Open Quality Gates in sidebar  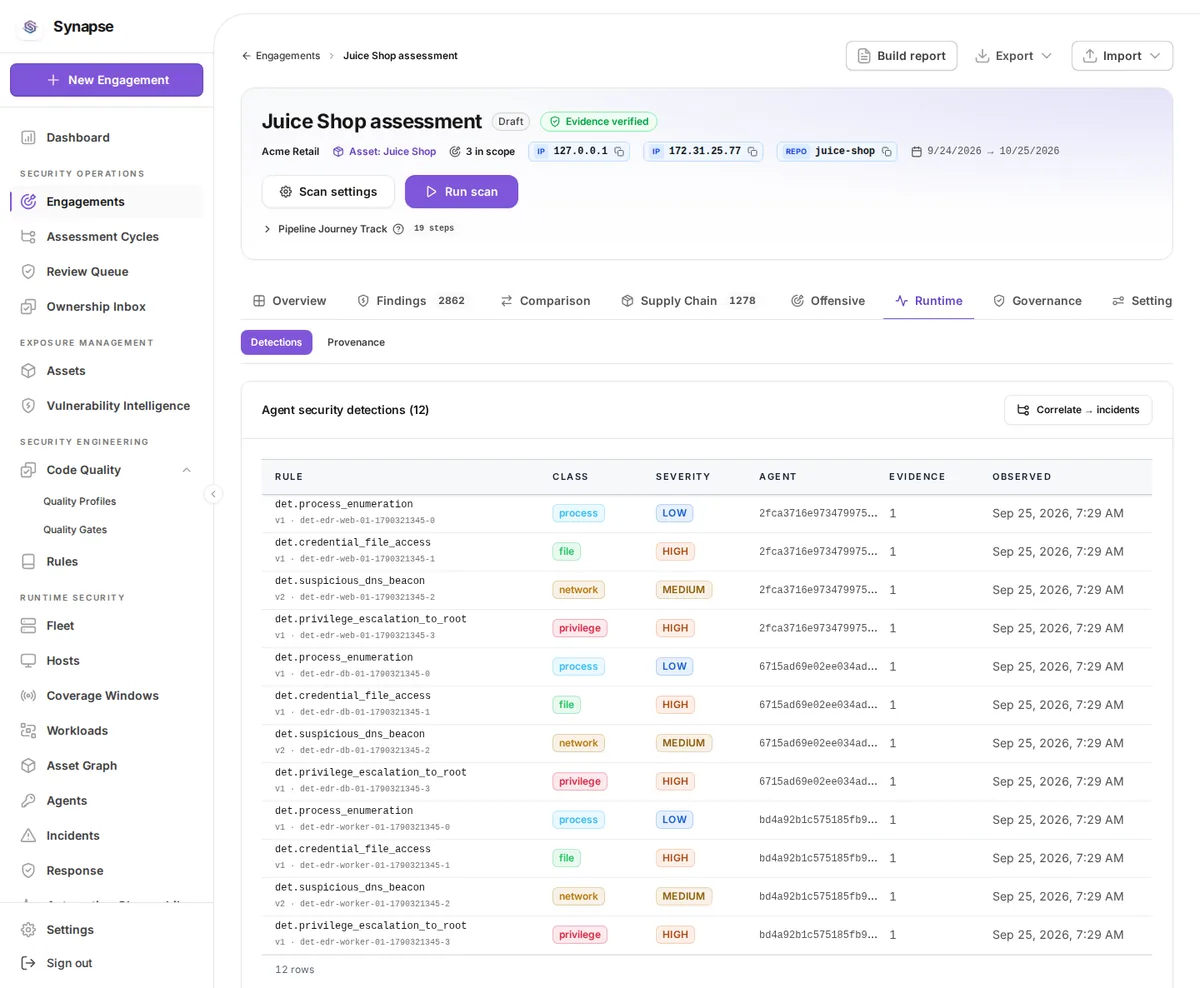(75, 530)
